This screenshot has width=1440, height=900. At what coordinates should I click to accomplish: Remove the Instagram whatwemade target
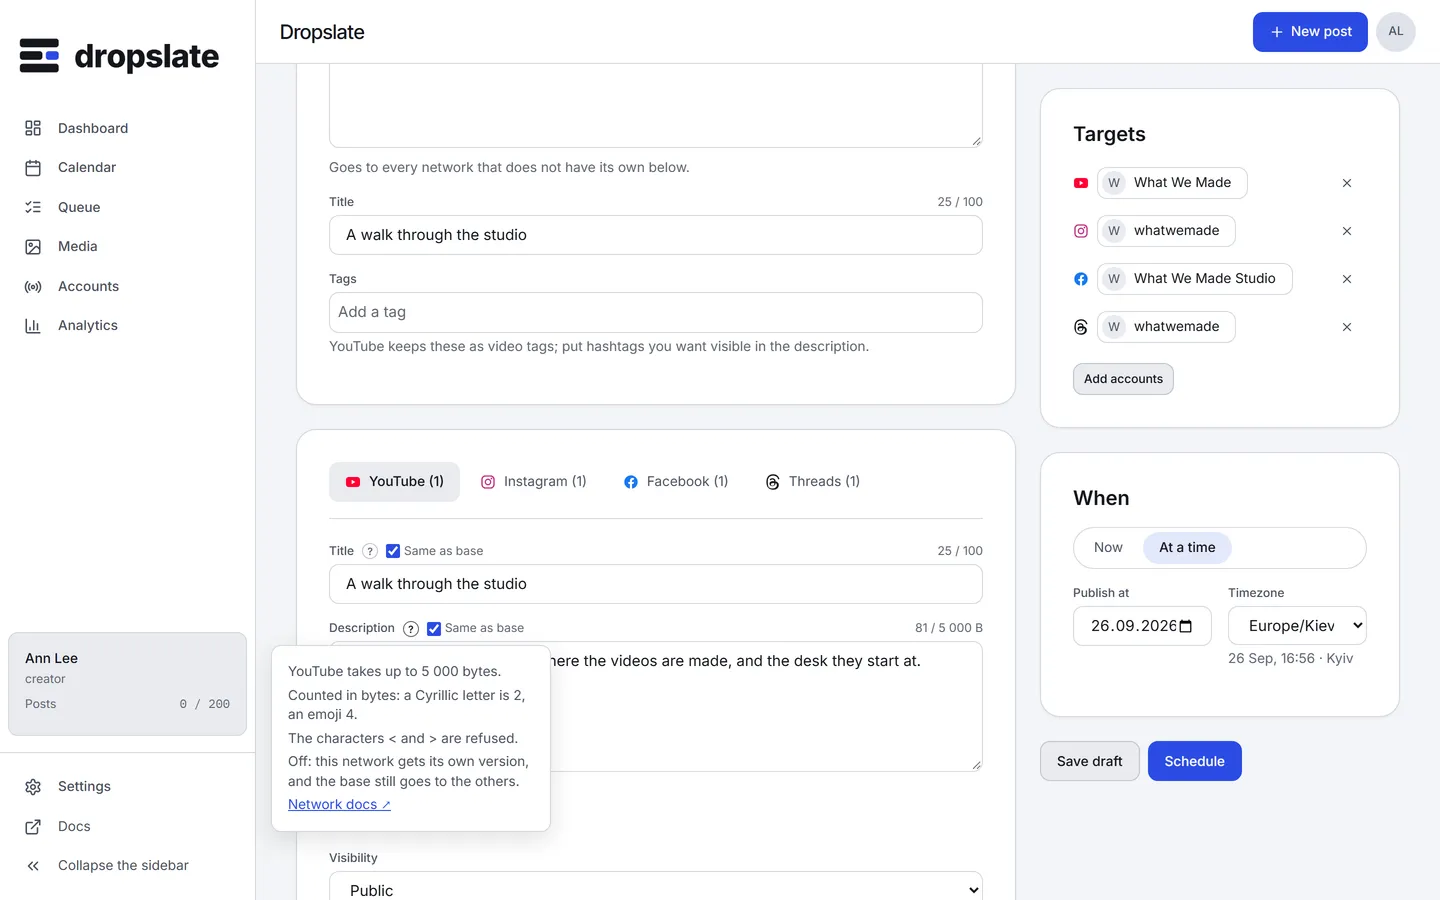tap(1347, 231)
